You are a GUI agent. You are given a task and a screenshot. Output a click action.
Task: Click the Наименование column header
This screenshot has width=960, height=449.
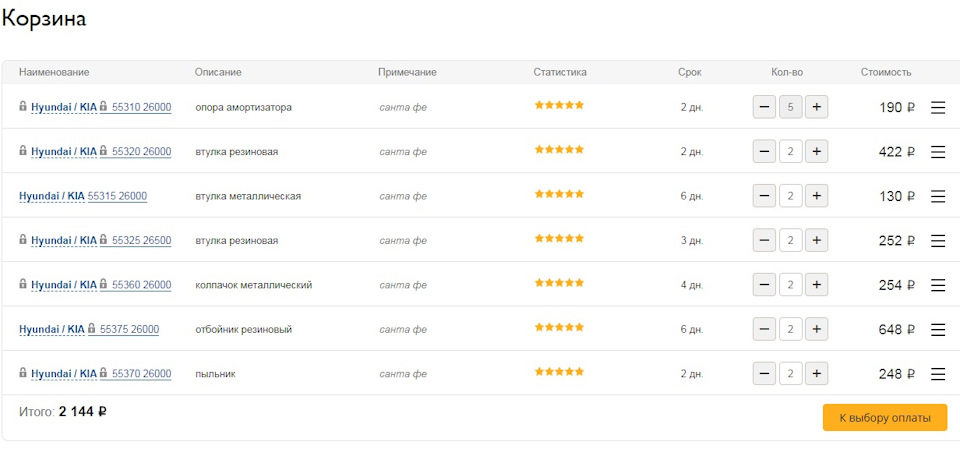pos(54,72)
